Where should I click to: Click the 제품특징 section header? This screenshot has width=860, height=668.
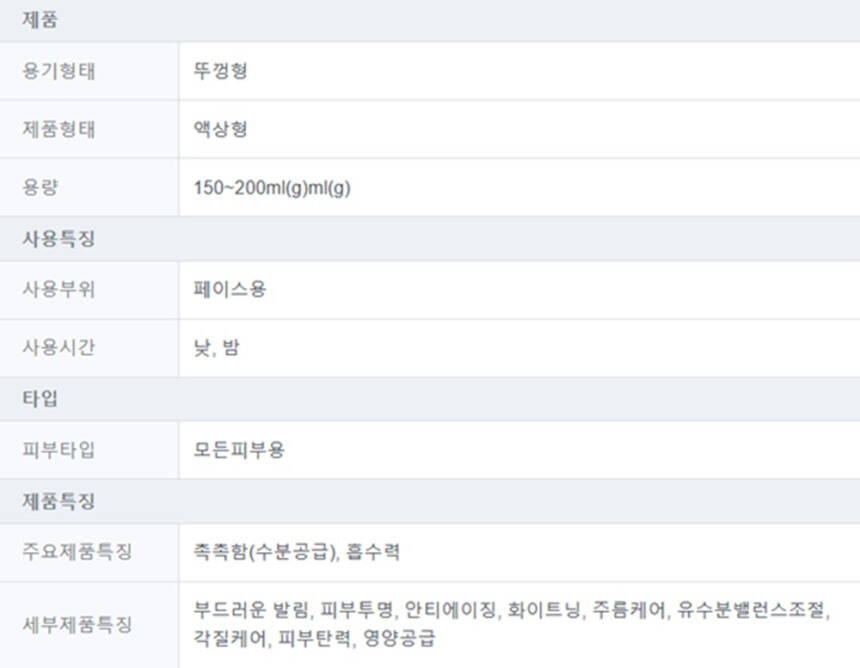click(59, 501)
